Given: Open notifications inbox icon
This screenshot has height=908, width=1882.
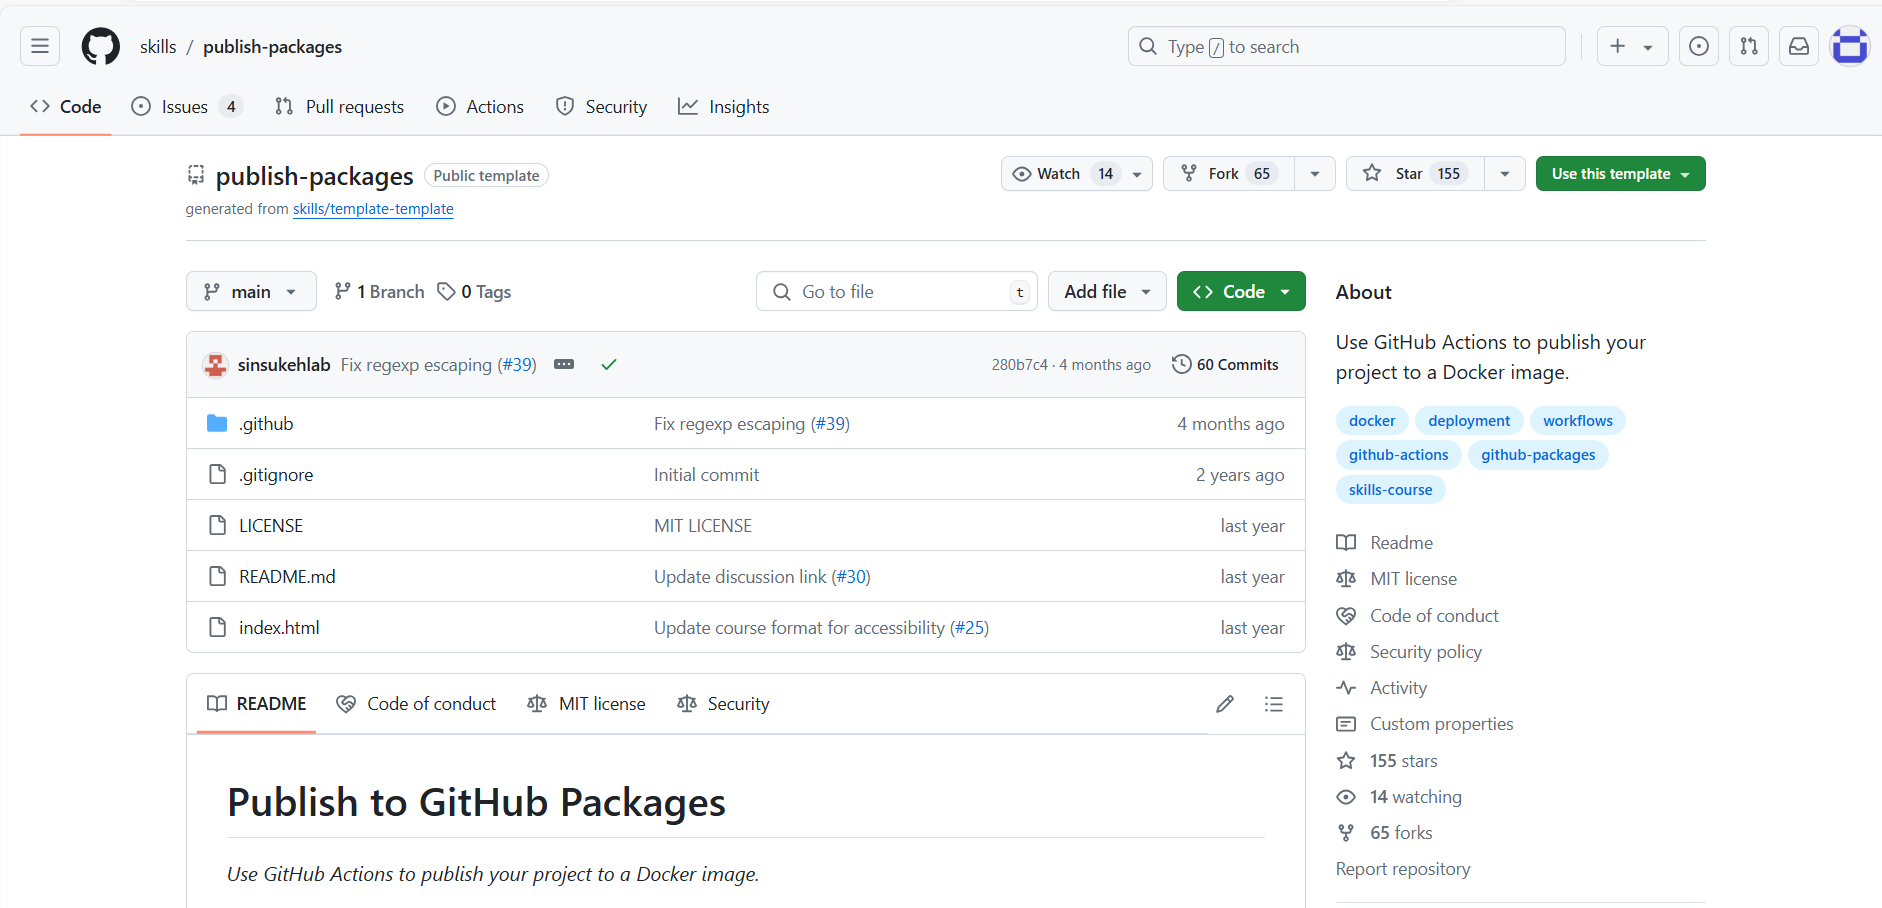Looking at the screenshot, I should (x=1799, y=46).
